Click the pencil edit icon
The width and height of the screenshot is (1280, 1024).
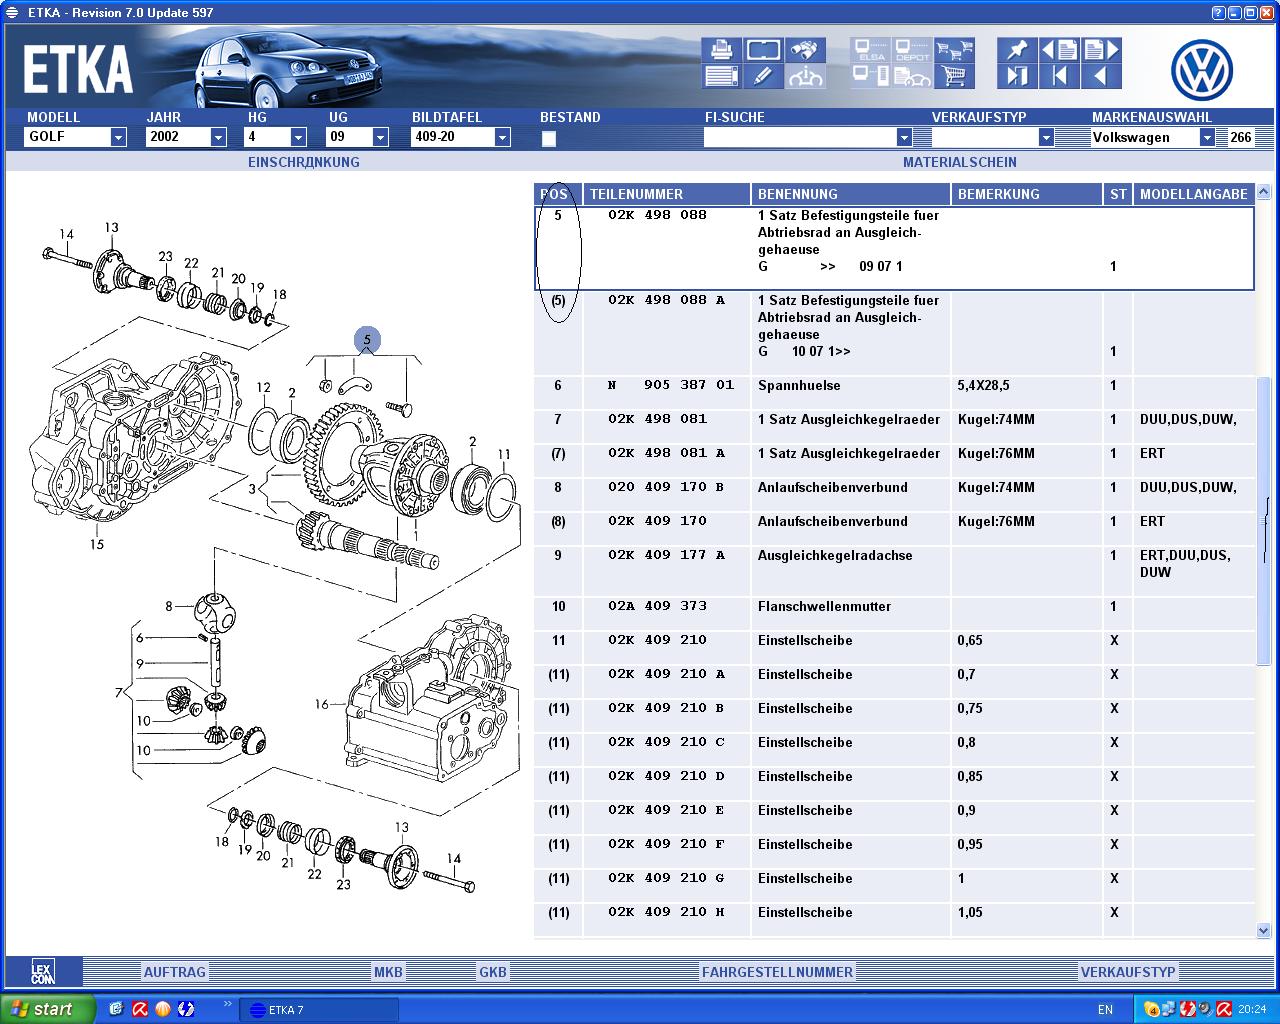point(763,76)
